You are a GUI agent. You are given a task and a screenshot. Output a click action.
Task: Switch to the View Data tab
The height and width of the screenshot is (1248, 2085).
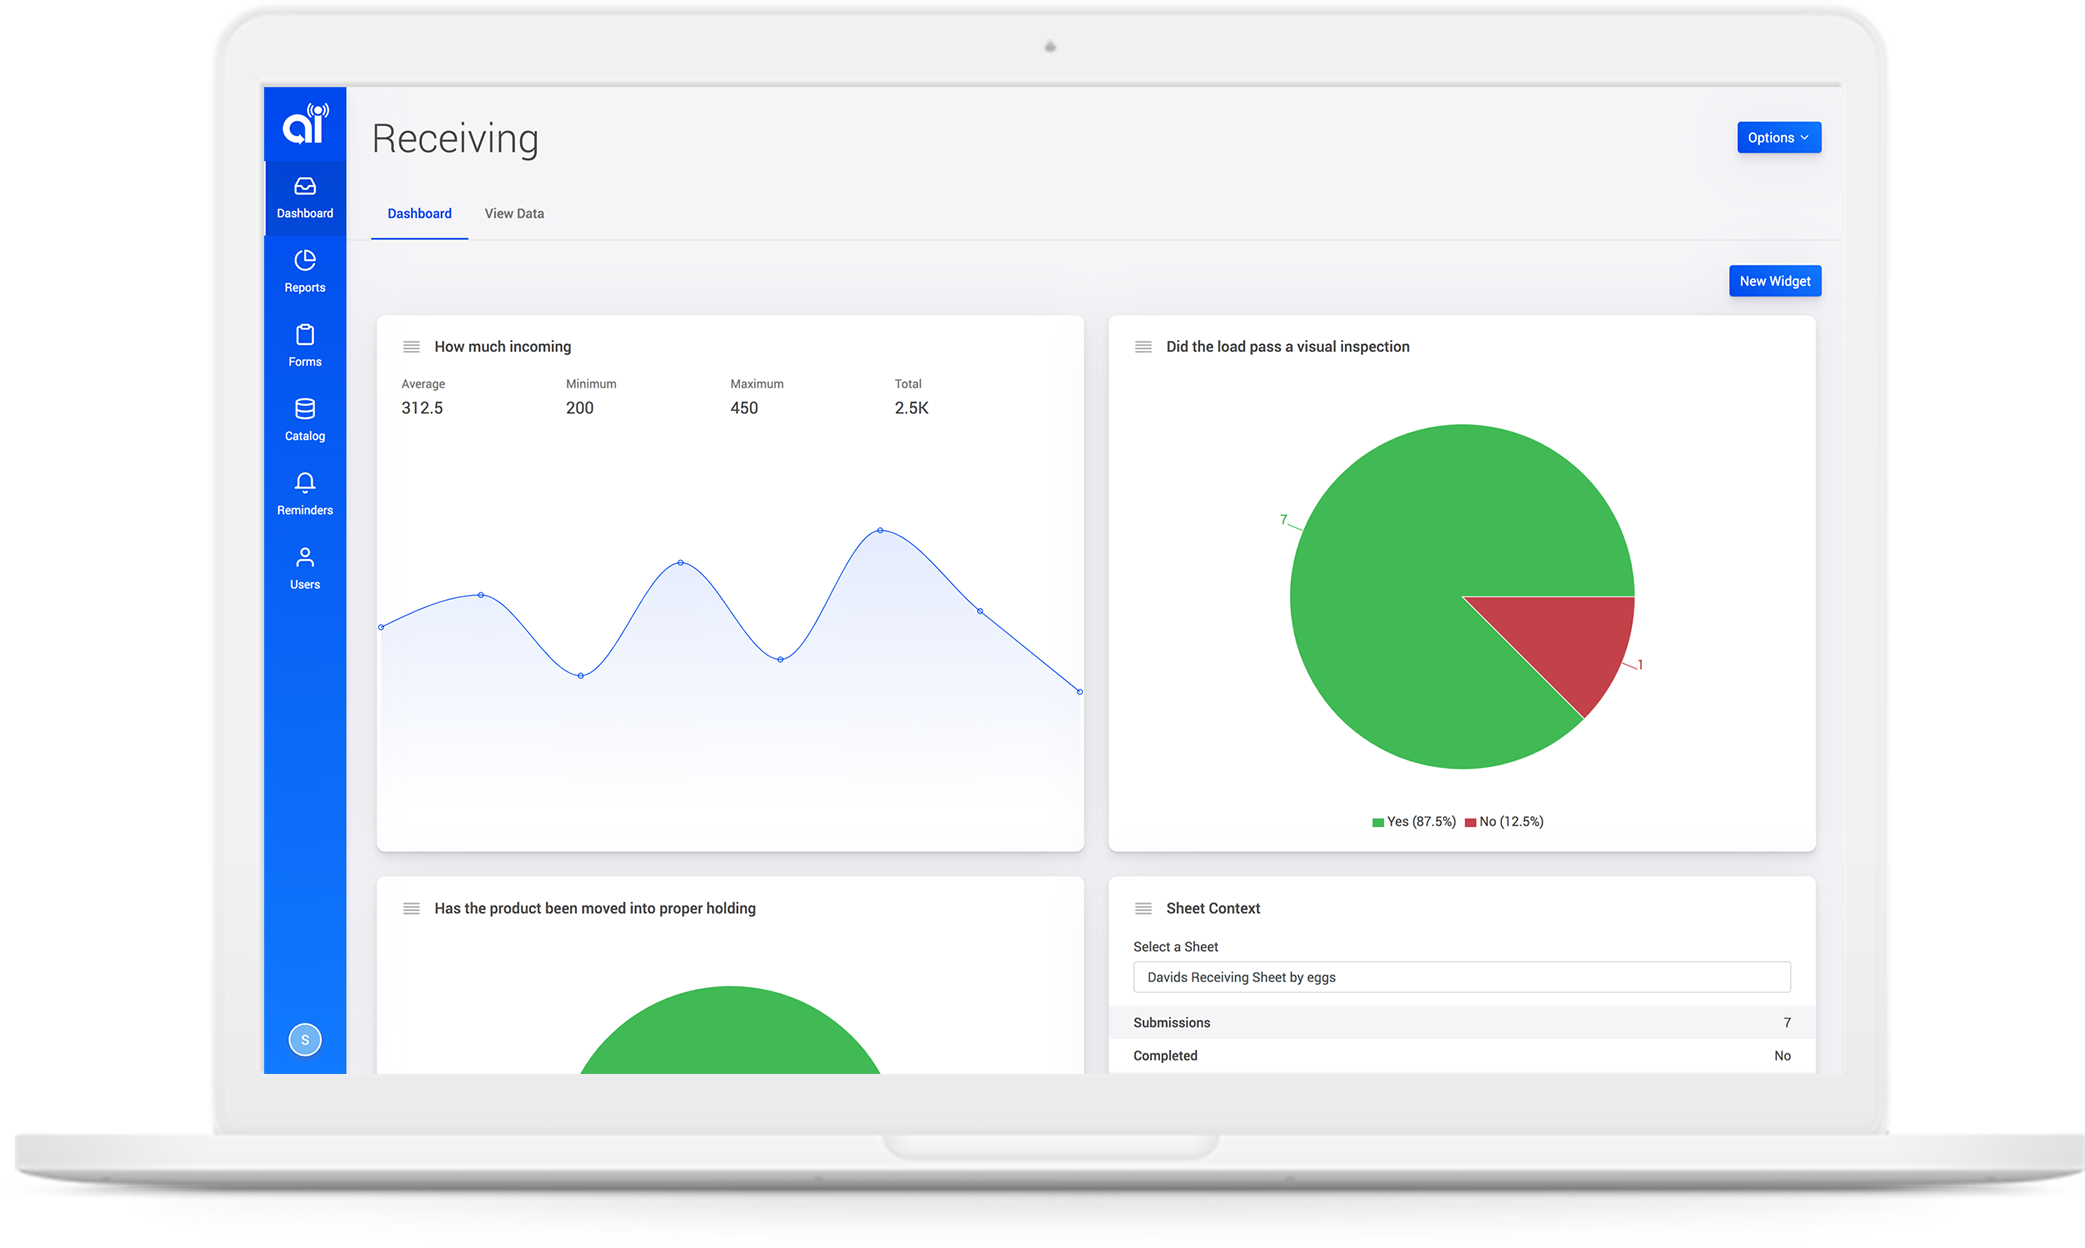[514, 214]
